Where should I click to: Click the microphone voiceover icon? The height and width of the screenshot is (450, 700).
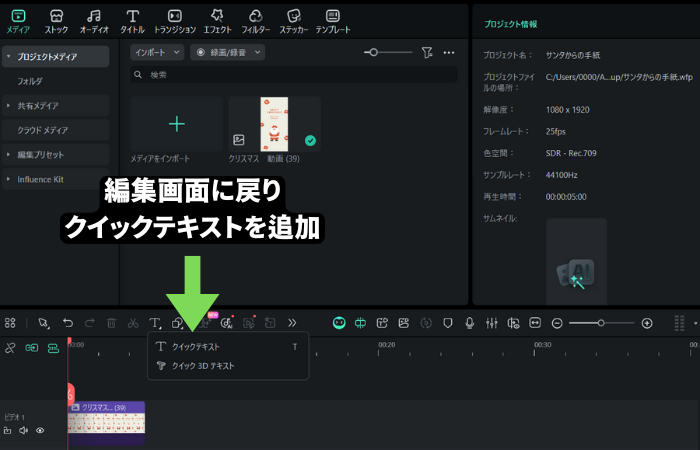pyautogui.click(x=470, y=323)
